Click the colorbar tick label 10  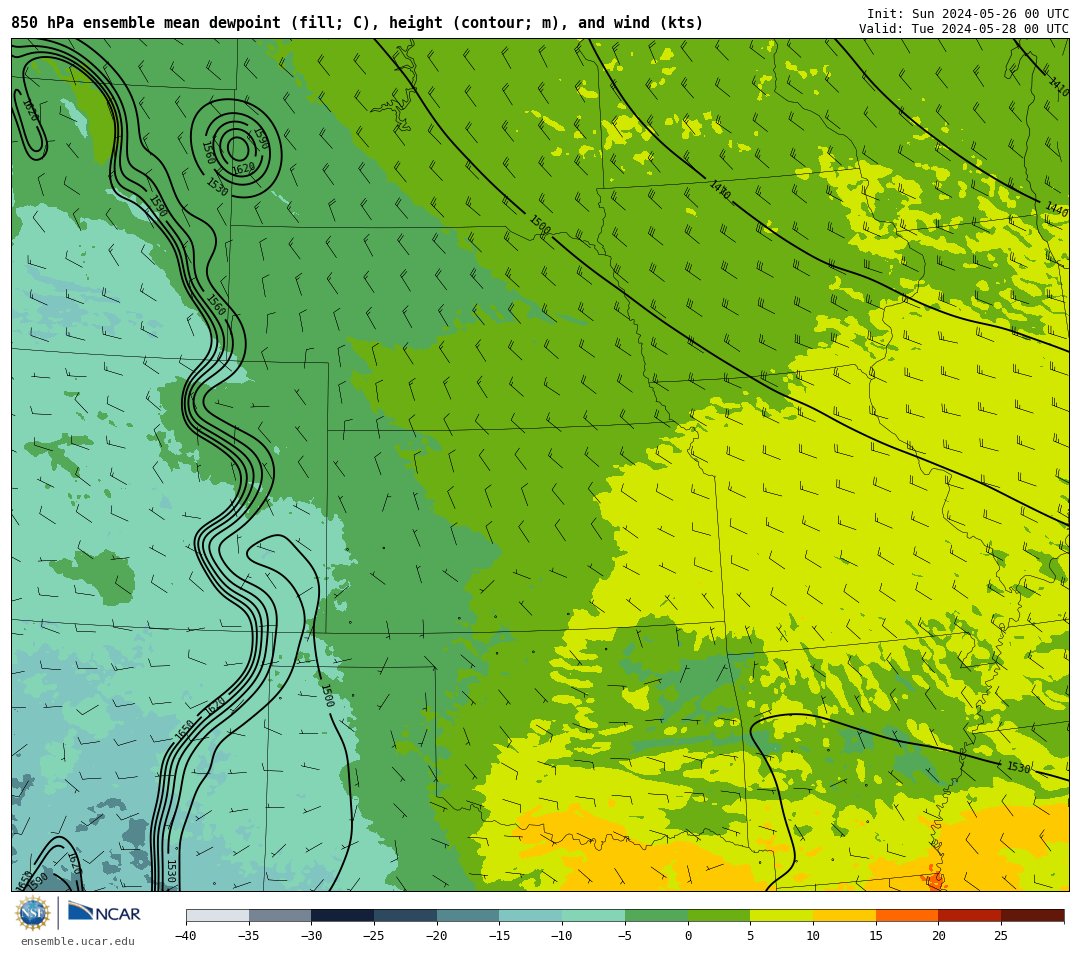(x=813, y=935)
